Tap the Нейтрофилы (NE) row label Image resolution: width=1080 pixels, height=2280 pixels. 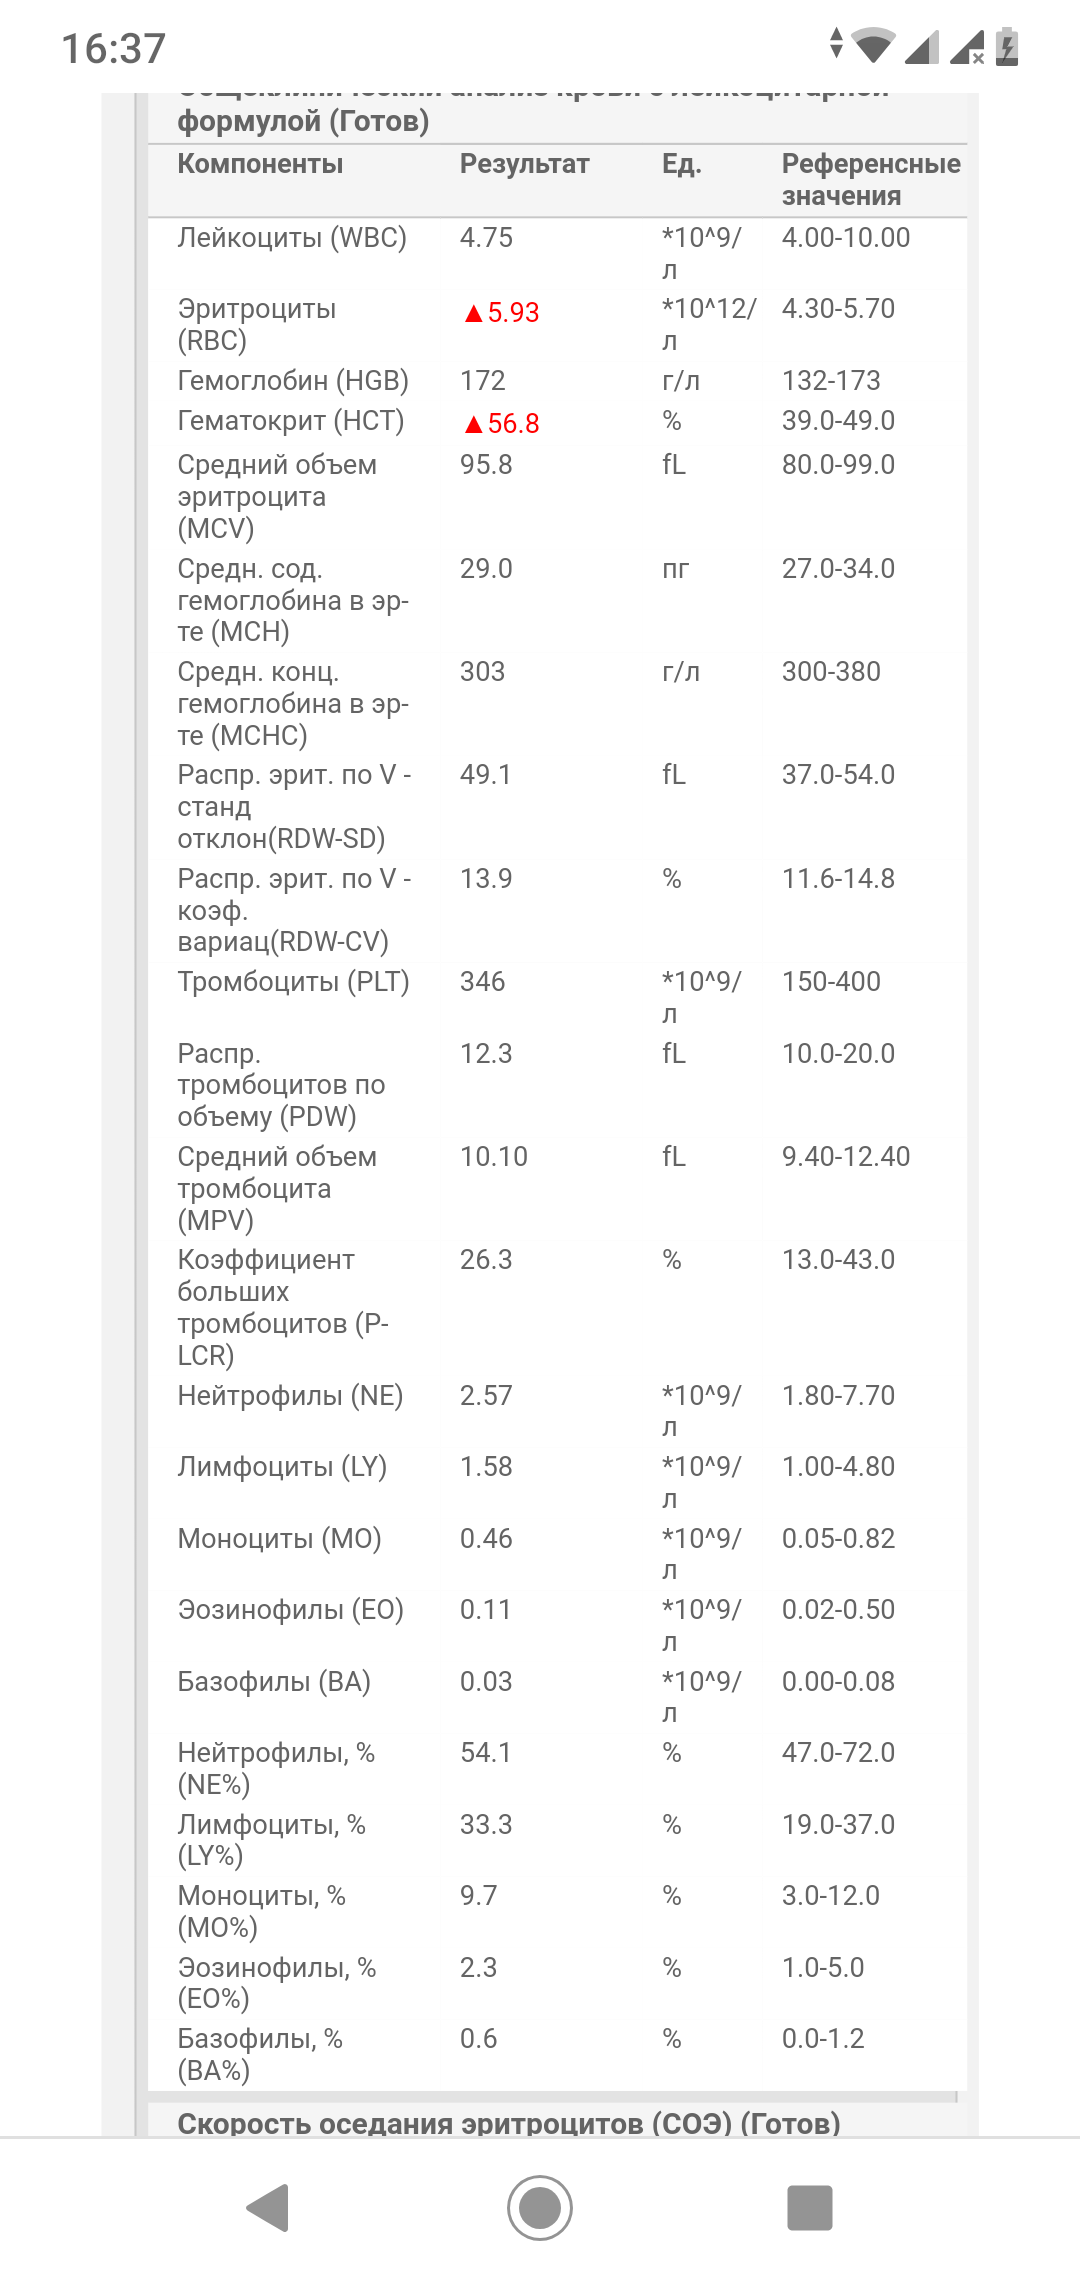tap(290, 1396)
